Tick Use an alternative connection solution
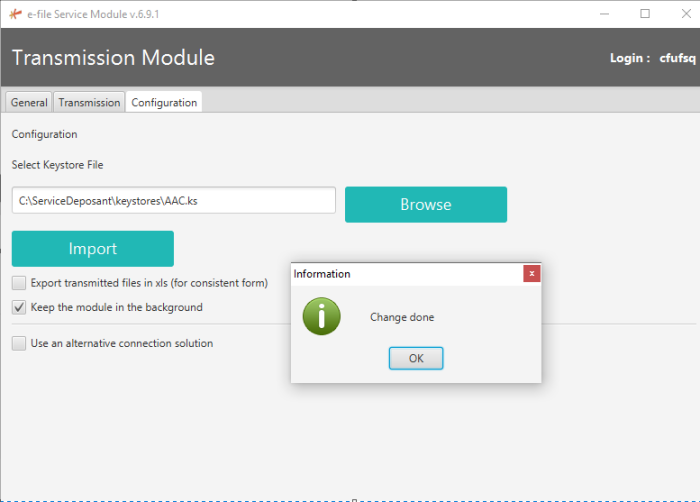Image resolution: width=700 pixels, height=502 pixels. pos(19,343)
